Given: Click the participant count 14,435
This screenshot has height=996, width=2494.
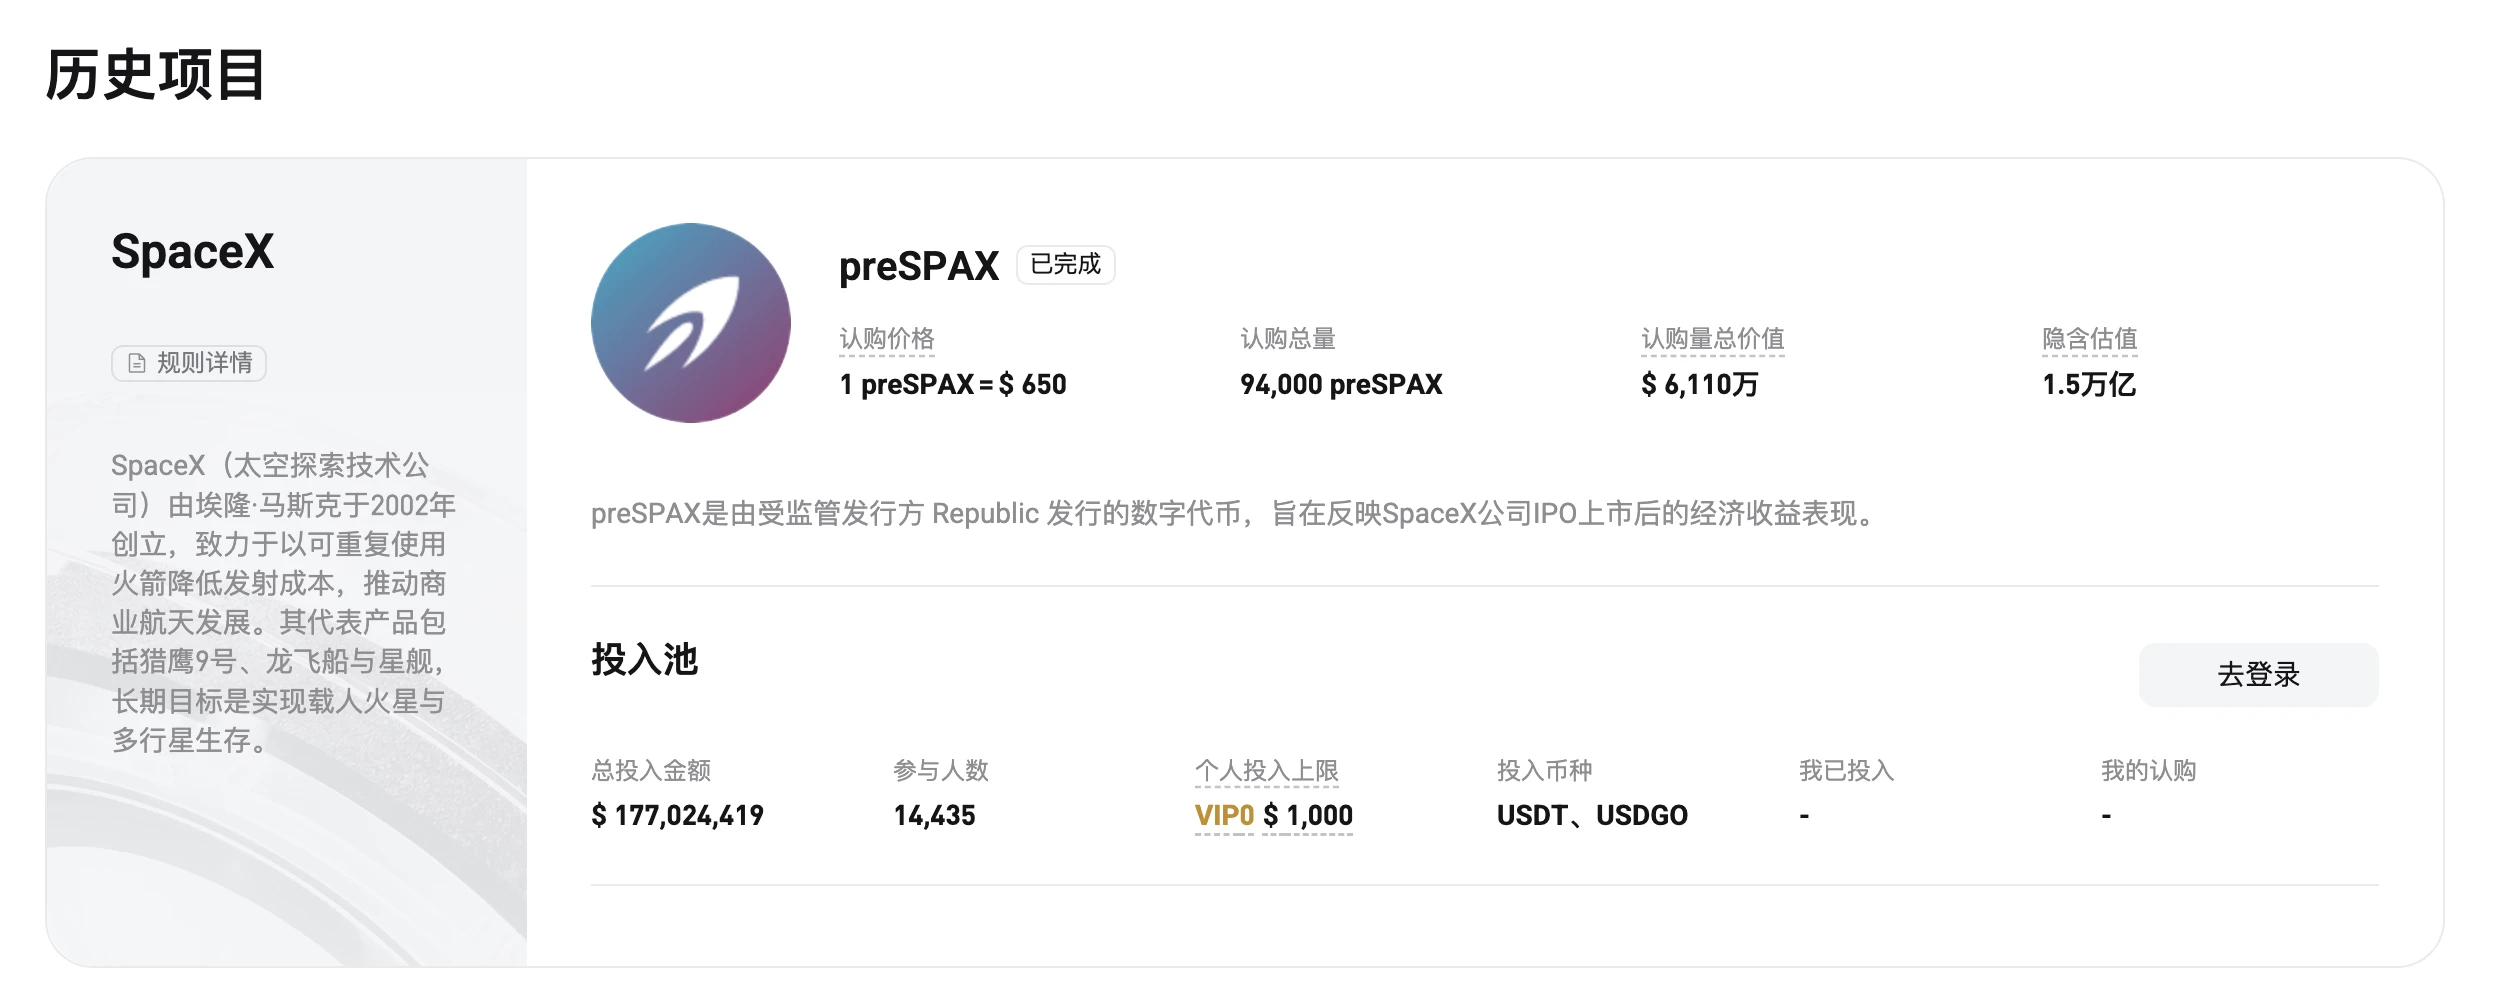Looking at the screenshot, I should (935, 815).
